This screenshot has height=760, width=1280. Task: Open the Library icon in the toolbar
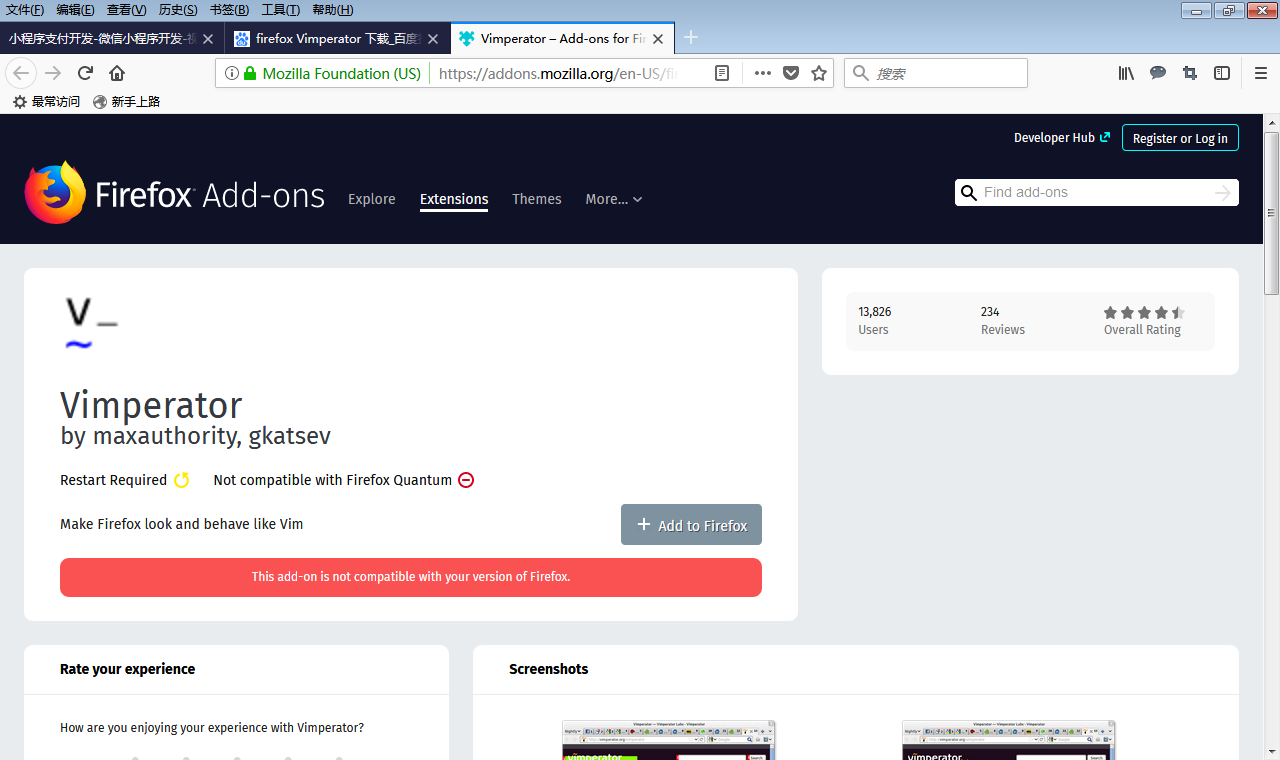coord(1126,73)
